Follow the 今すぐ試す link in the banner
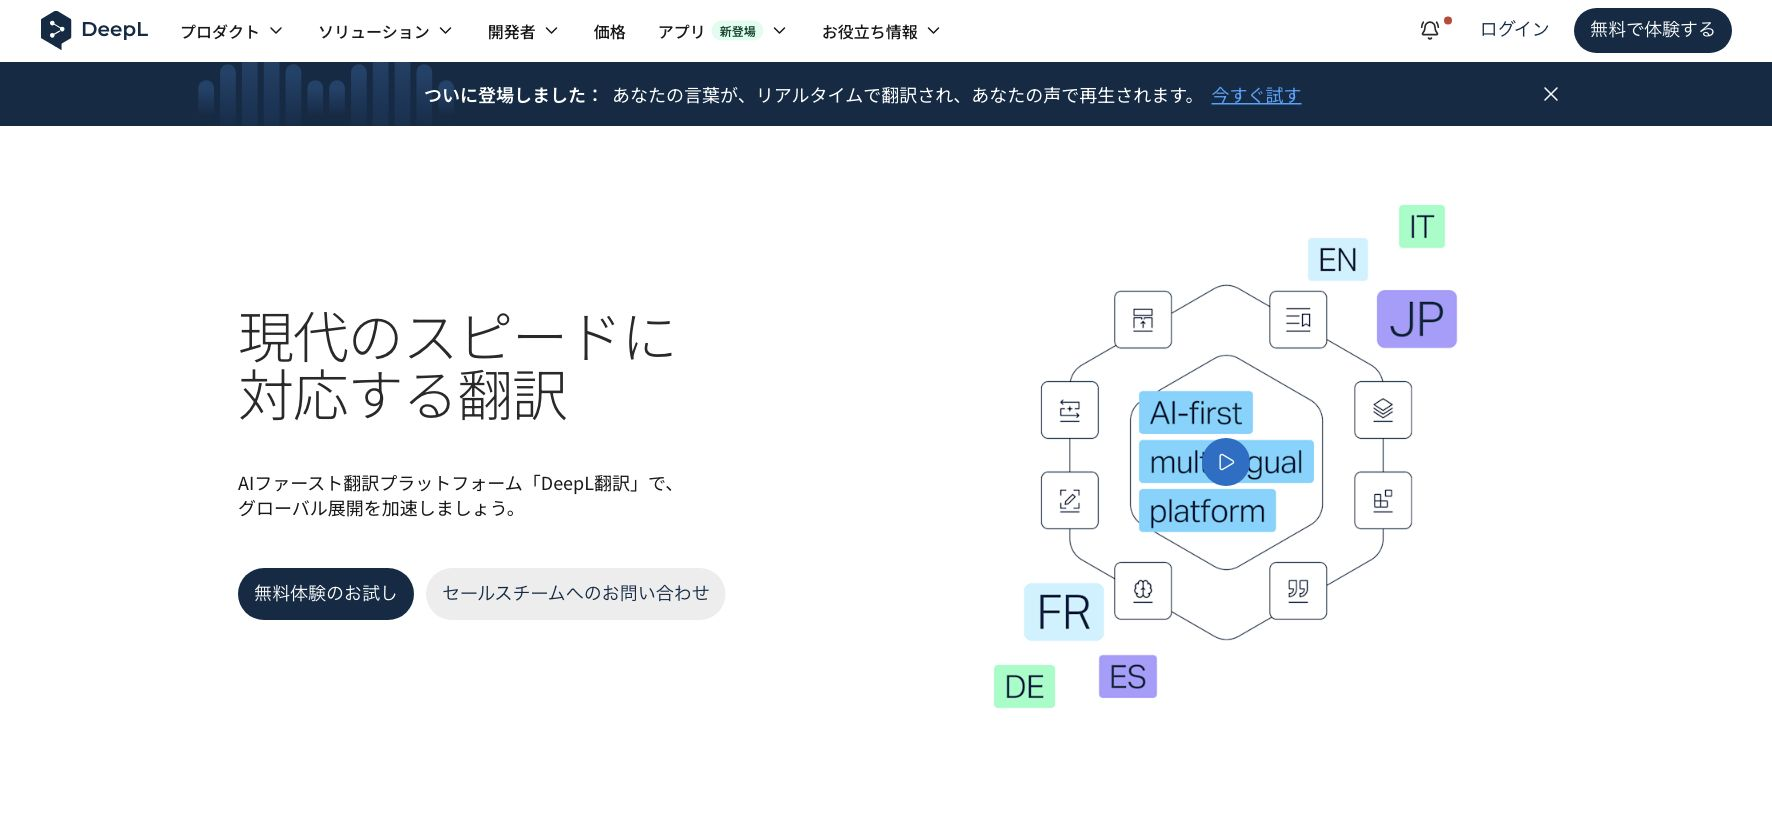The image size is (1772, 830). click(x=1256, y=95)
